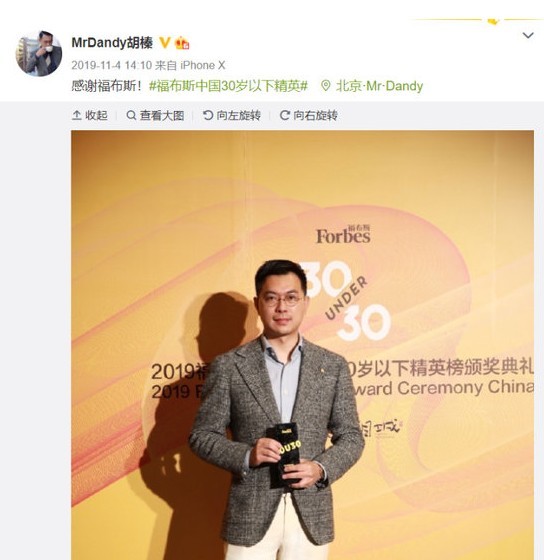544x560 pixels.
Task: Click the yellow card decoration pendant
Action: [493, 21]
